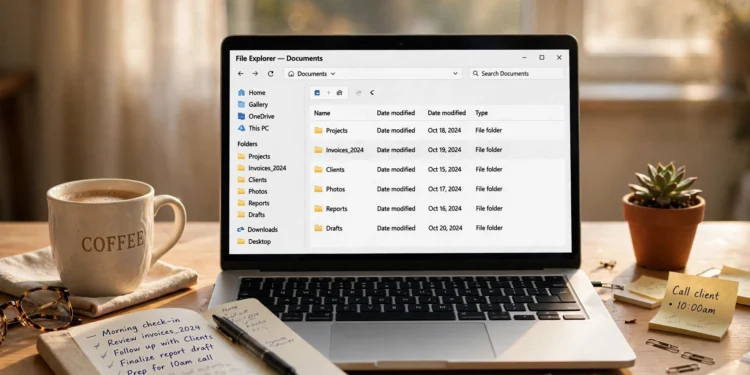
Task: Refresh the Documents folder view
Action: (x=271, y=74)
